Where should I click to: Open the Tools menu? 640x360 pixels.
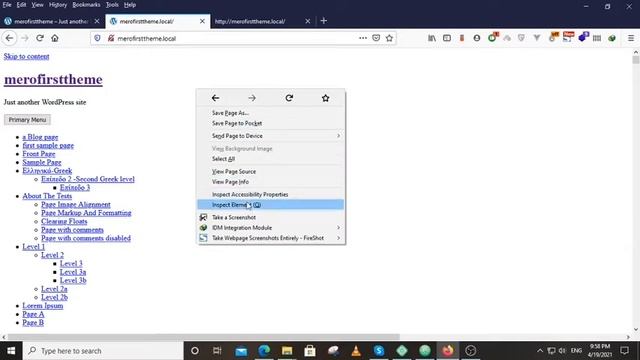[112, 5]
